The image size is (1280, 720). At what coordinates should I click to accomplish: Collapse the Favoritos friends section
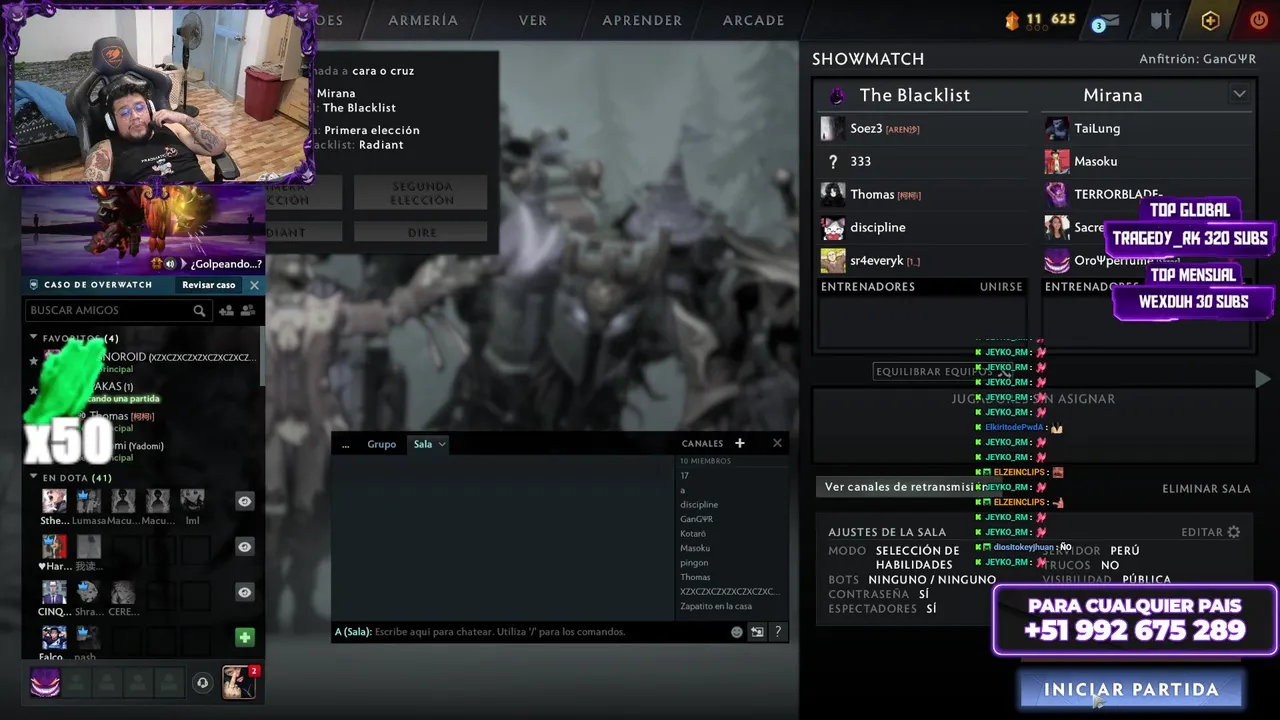point(33,338)
